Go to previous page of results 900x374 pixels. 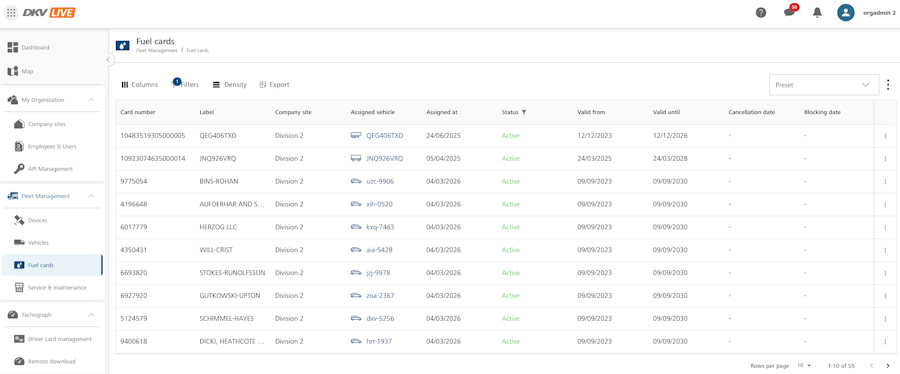[871, 365]
